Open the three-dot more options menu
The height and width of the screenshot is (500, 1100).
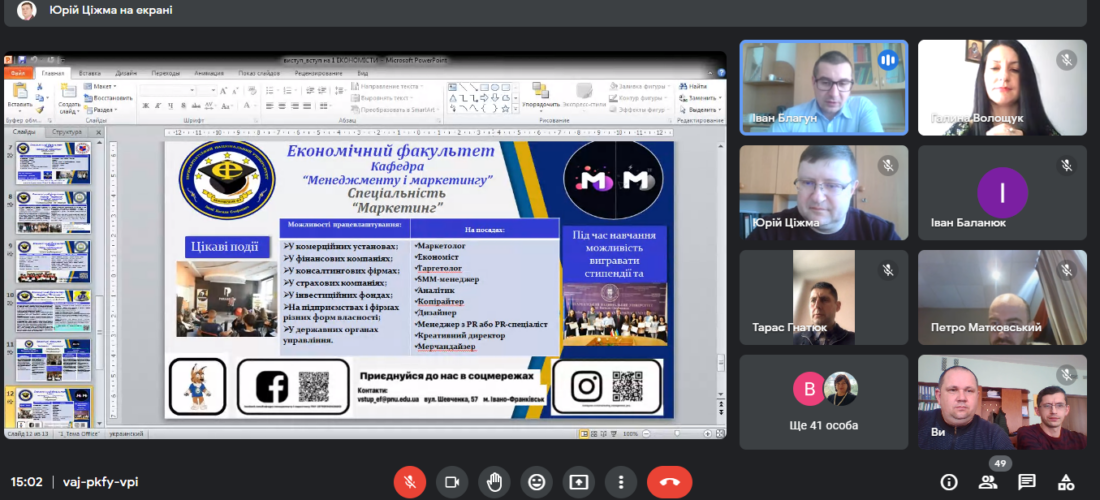point(622,482)
